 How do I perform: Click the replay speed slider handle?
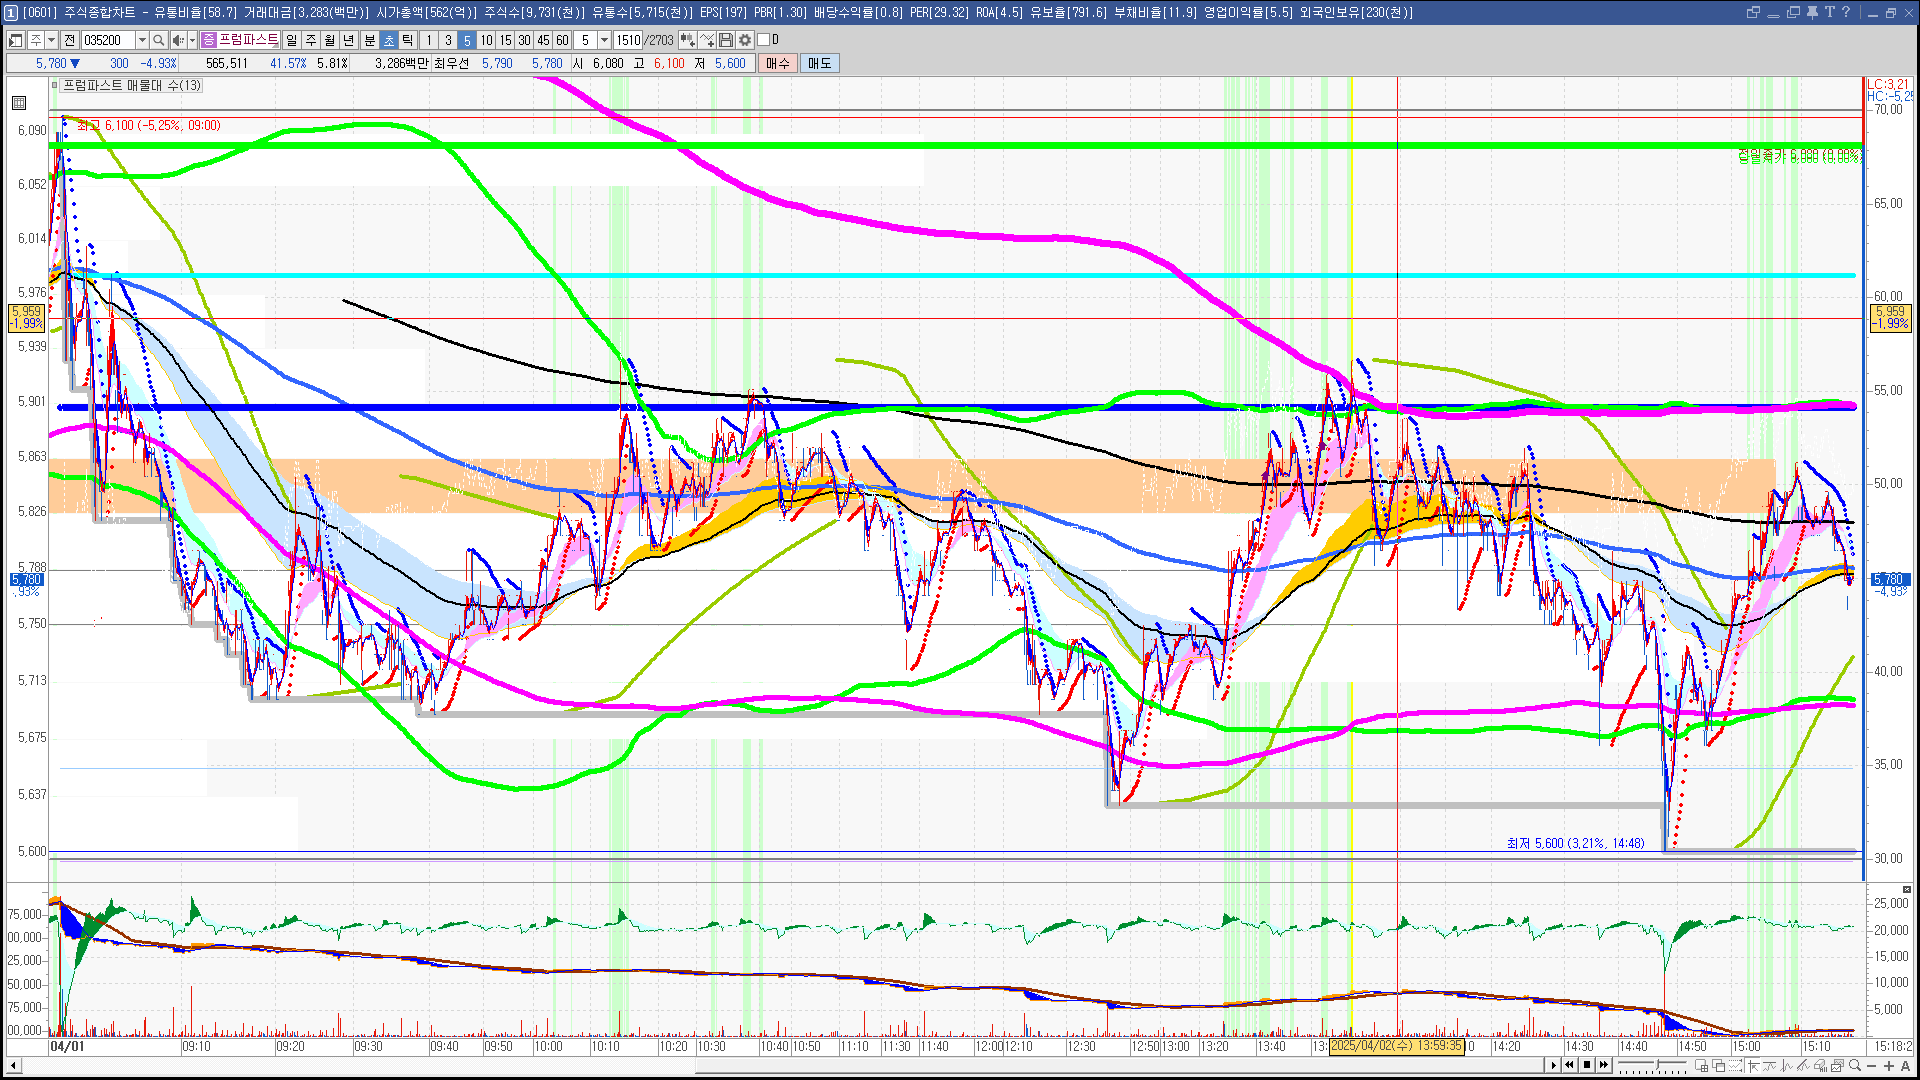click(x=1657, y=1064)
